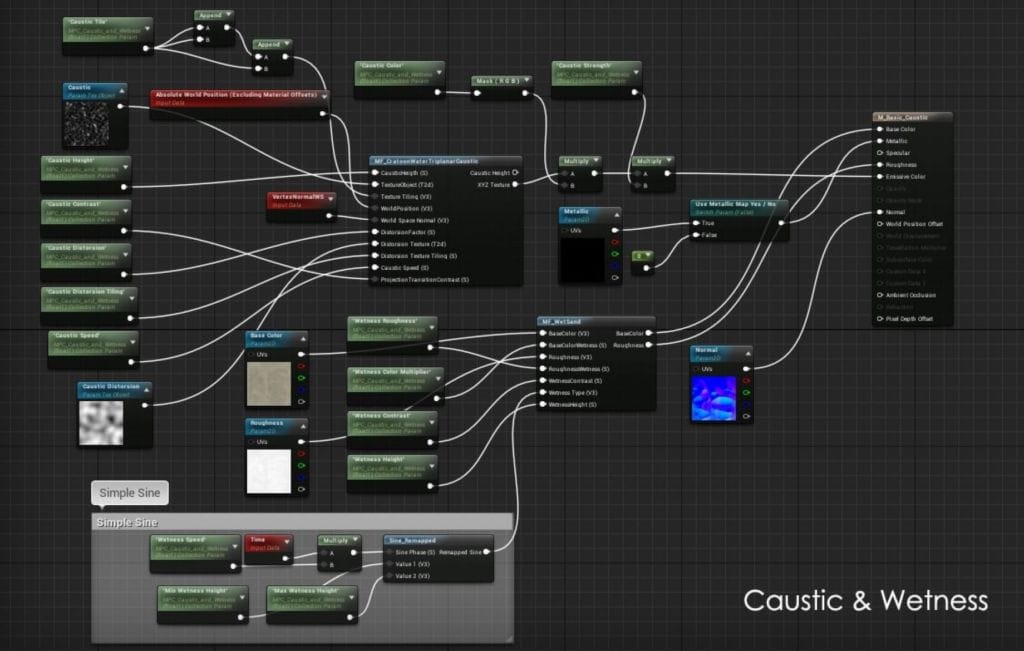Select the Caustic Distorsion cloud texture thumbnail
The image size is (1024, 651).
[101, 423]
